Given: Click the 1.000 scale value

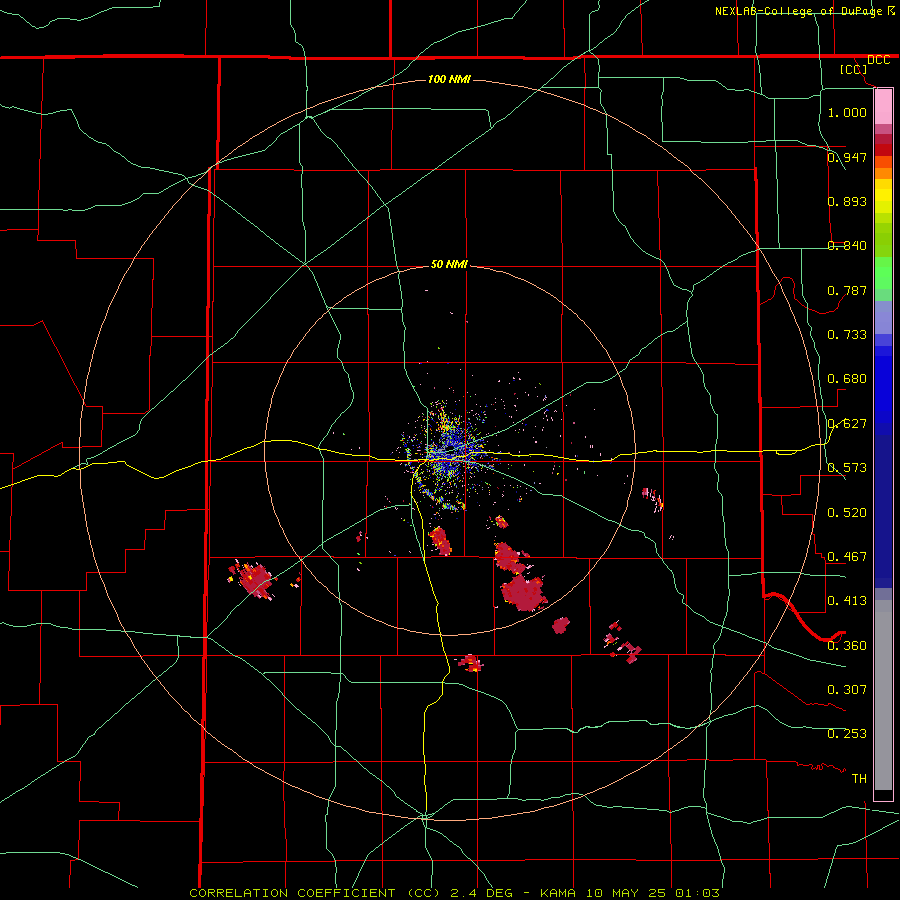Looking at the screenshot, I should pos(847,112).
